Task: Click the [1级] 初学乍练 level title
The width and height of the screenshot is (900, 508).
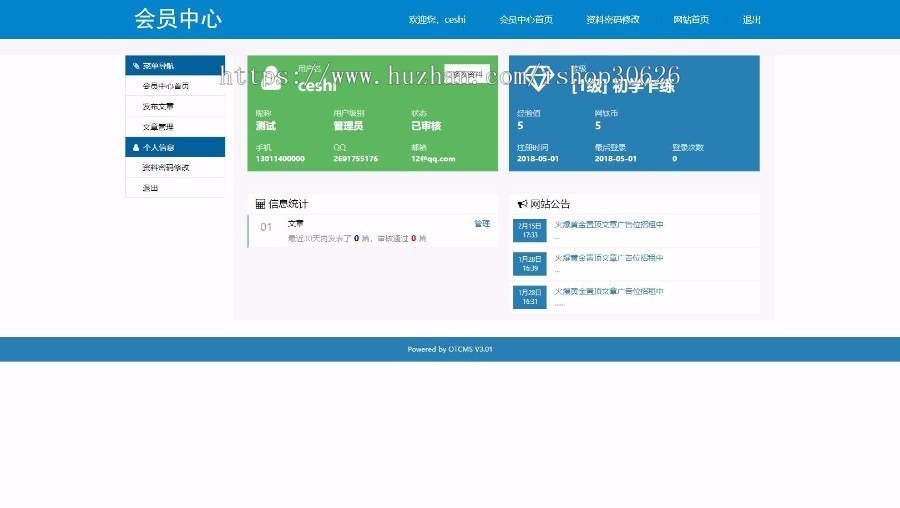Action: point(623,86)
